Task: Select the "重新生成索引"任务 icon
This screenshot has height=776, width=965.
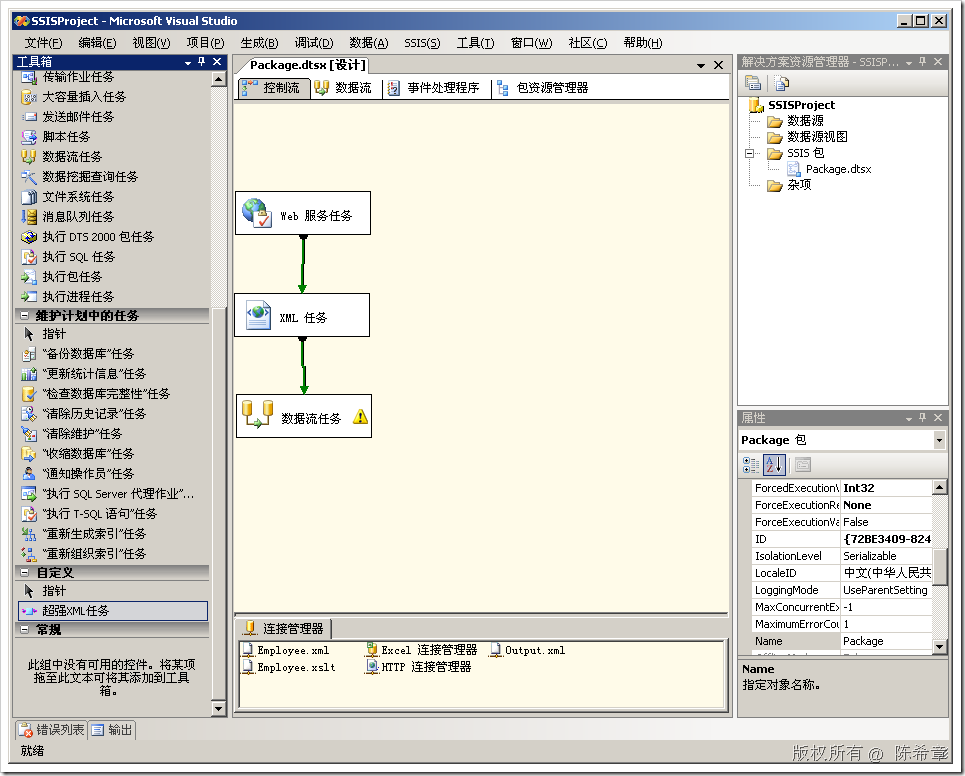Action: point(29,534)
